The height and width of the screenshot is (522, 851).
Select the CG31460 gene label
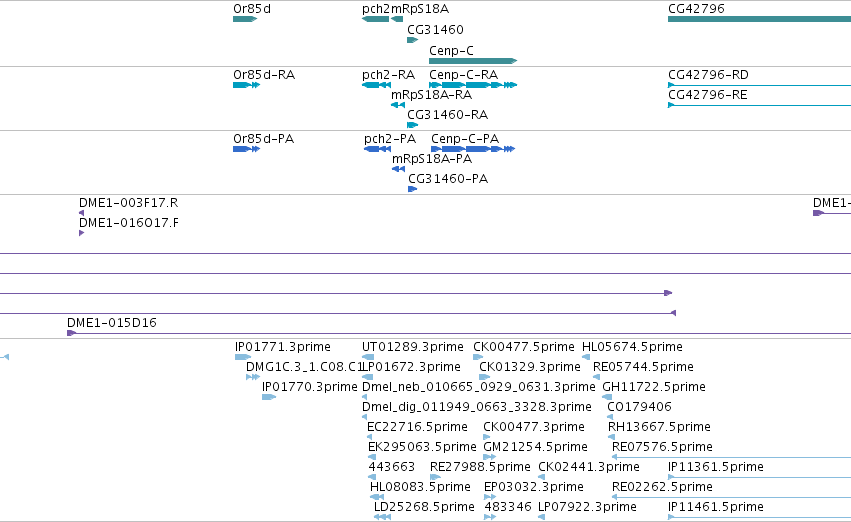435,29
